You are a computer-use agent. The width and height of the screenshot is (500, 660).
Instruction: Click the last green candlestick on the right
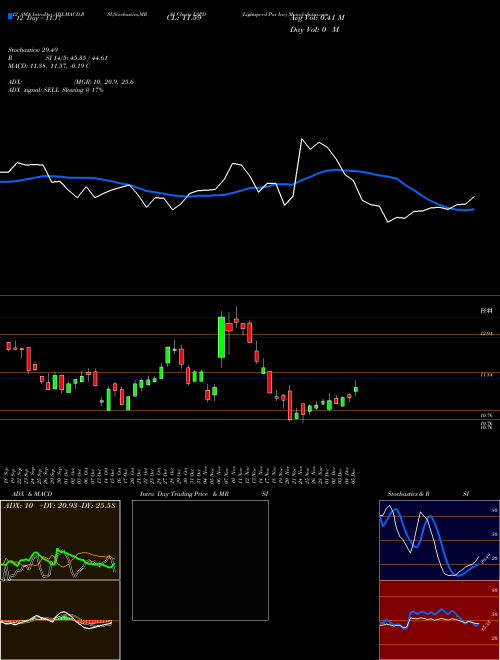click(x=356, y=389)
